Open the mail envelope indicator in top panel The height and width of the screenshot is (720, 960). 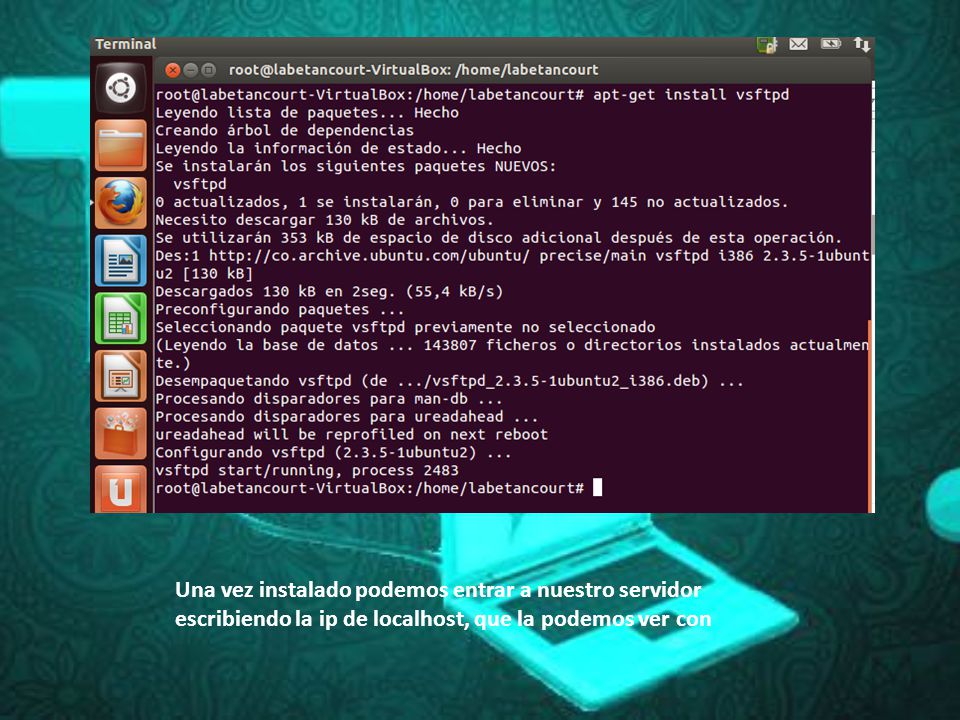coord(798,44)
